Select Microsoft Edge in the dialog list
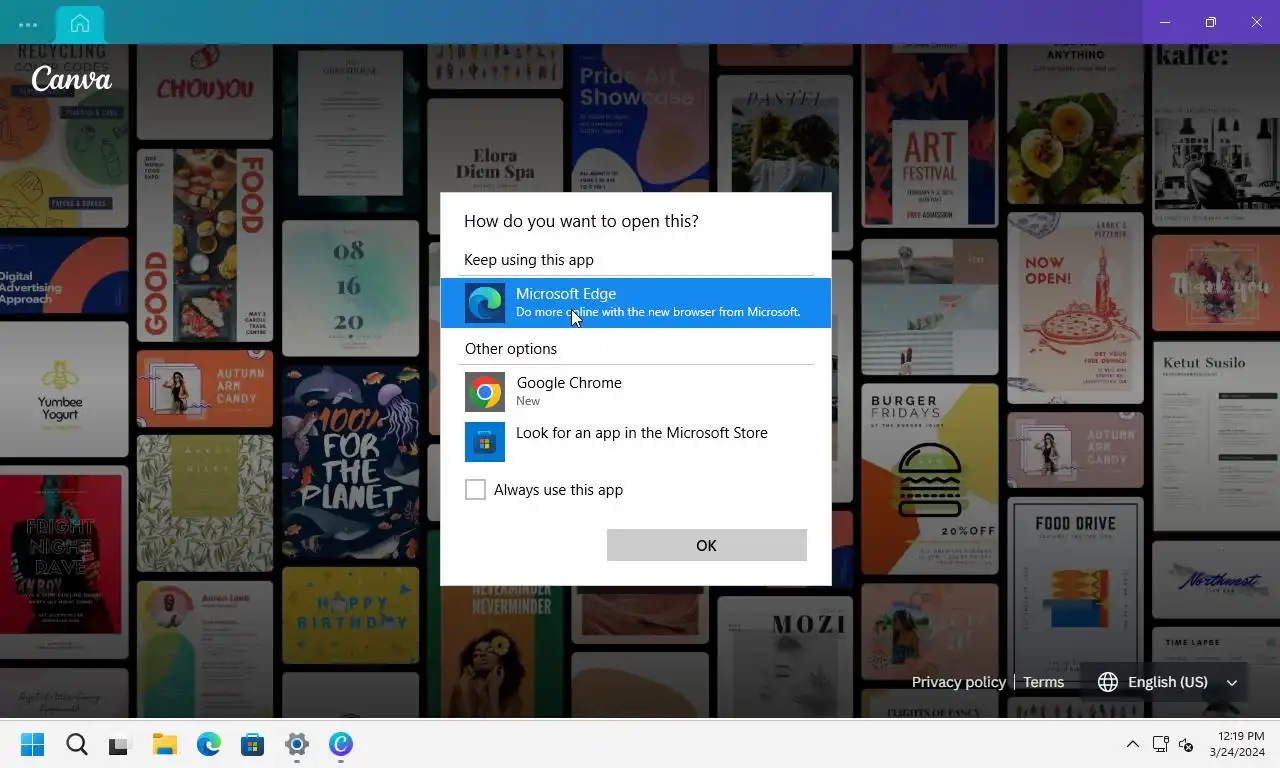Viewport: 1280px width, 768px height. click(636, 303)
